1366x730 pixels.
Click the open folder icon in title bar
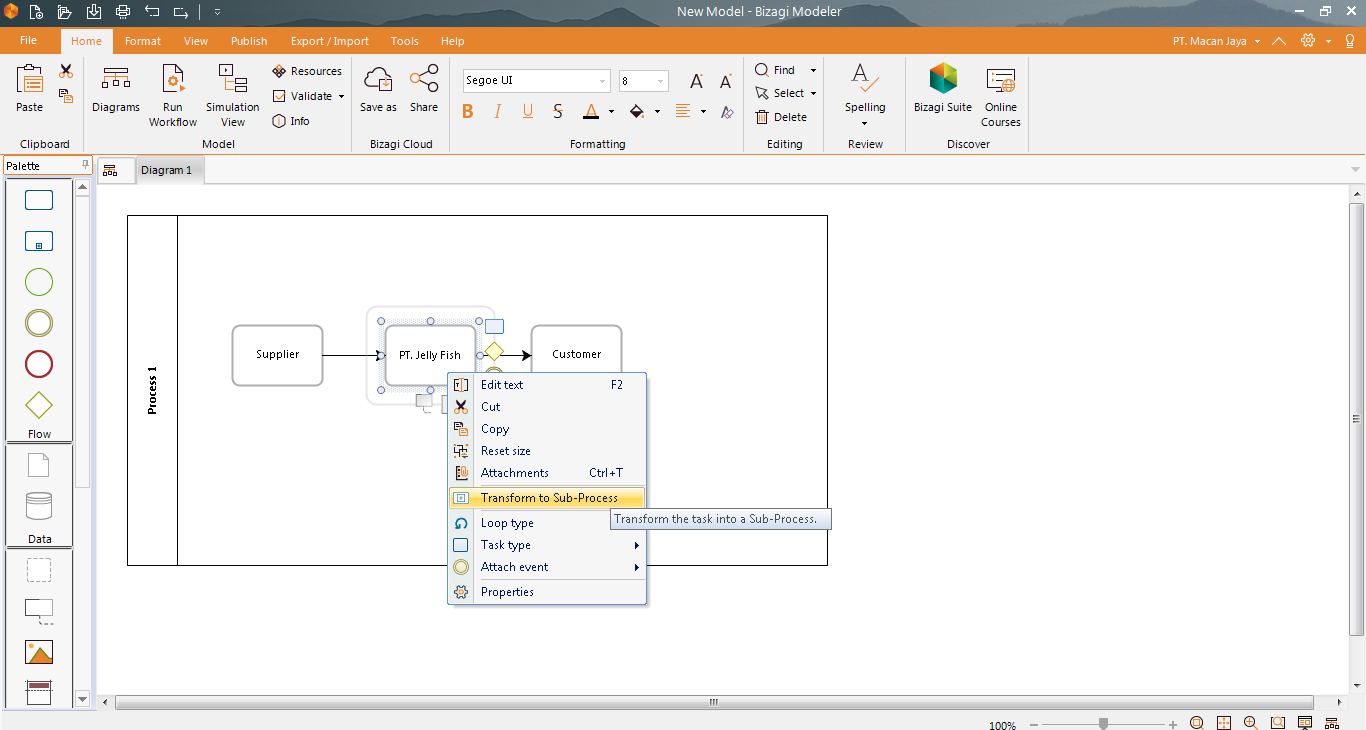[64, 12]
